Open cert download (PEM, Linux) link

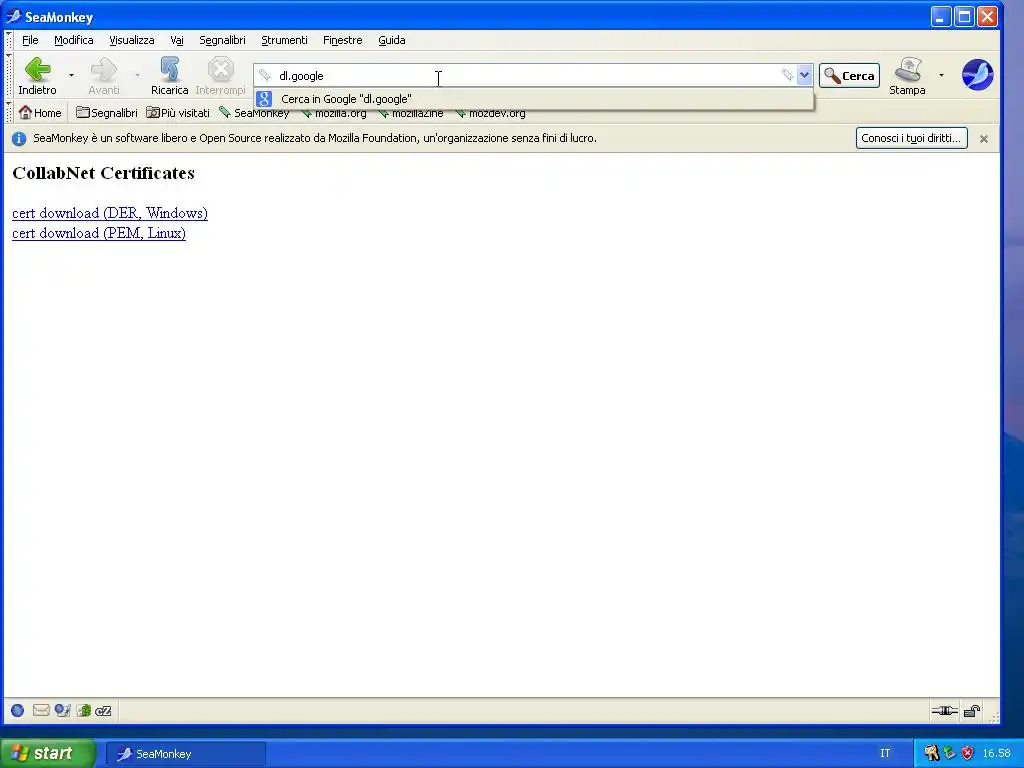tap(99, 233)
